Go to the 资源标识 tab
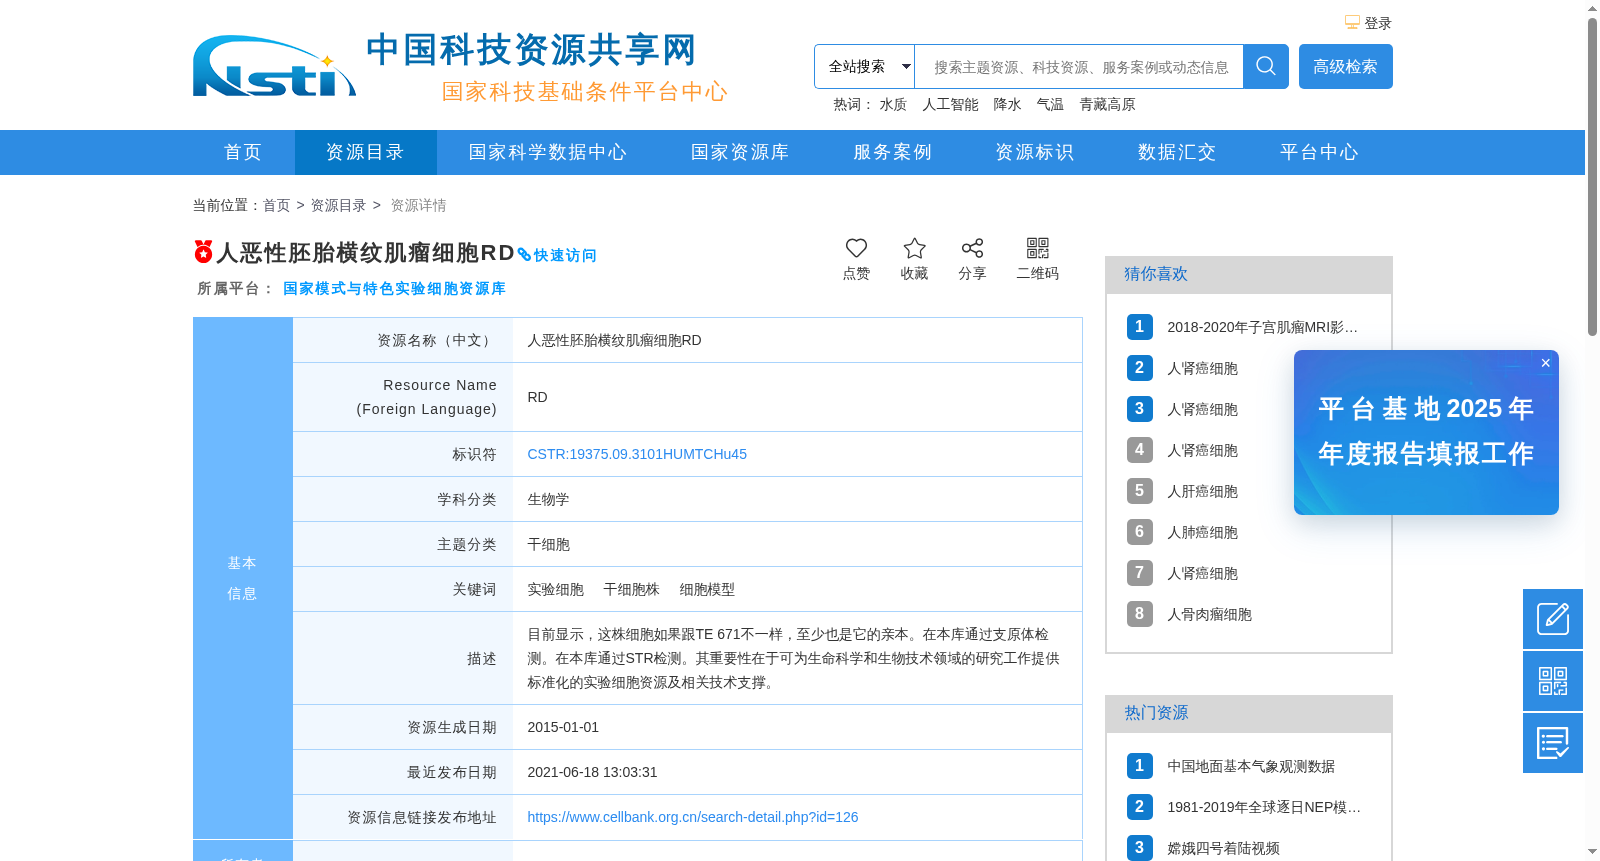The width and height of the screenshot is (1600, 861). 1034,152
